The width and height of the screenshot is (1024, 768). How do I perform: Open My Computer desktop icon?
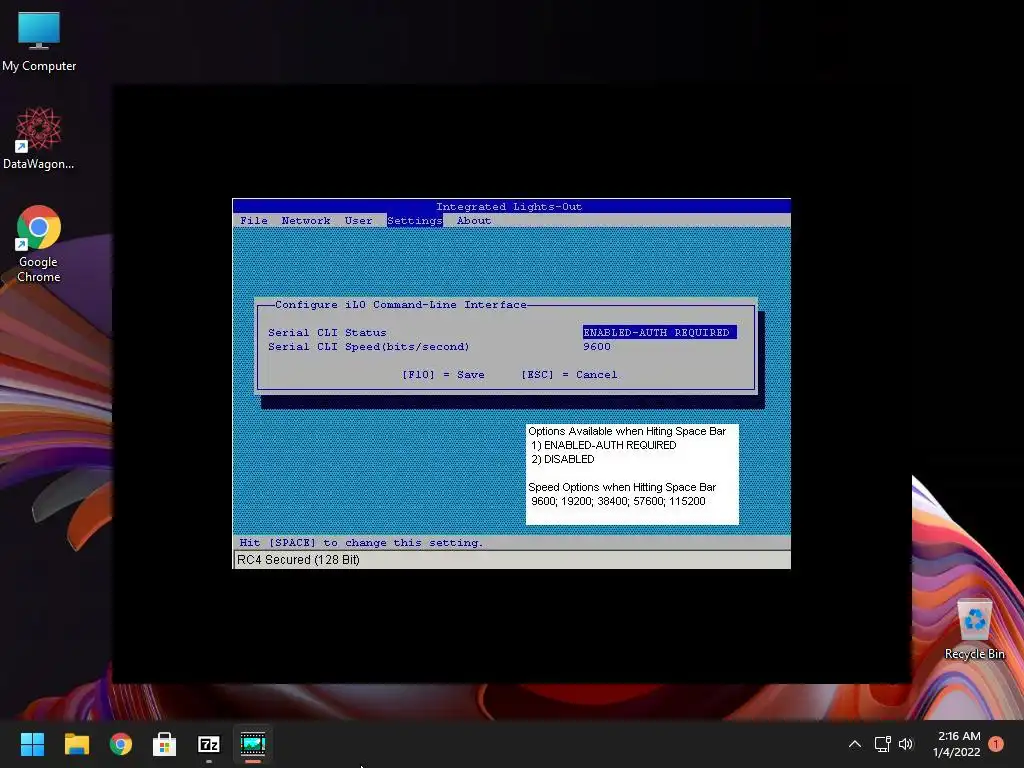coord(39,40)
